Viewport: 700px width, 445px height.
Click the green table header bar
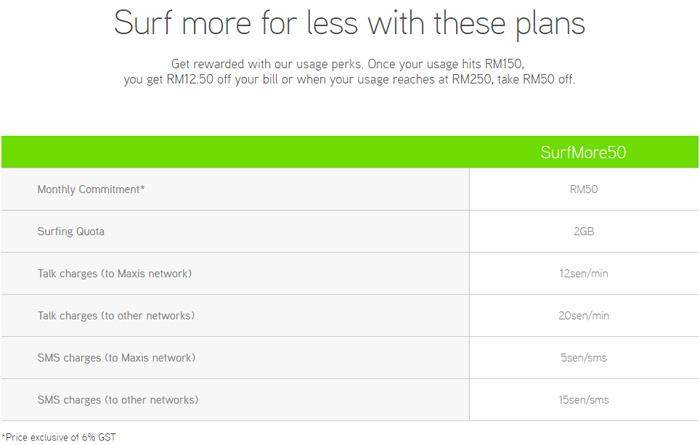coord(350,152)
